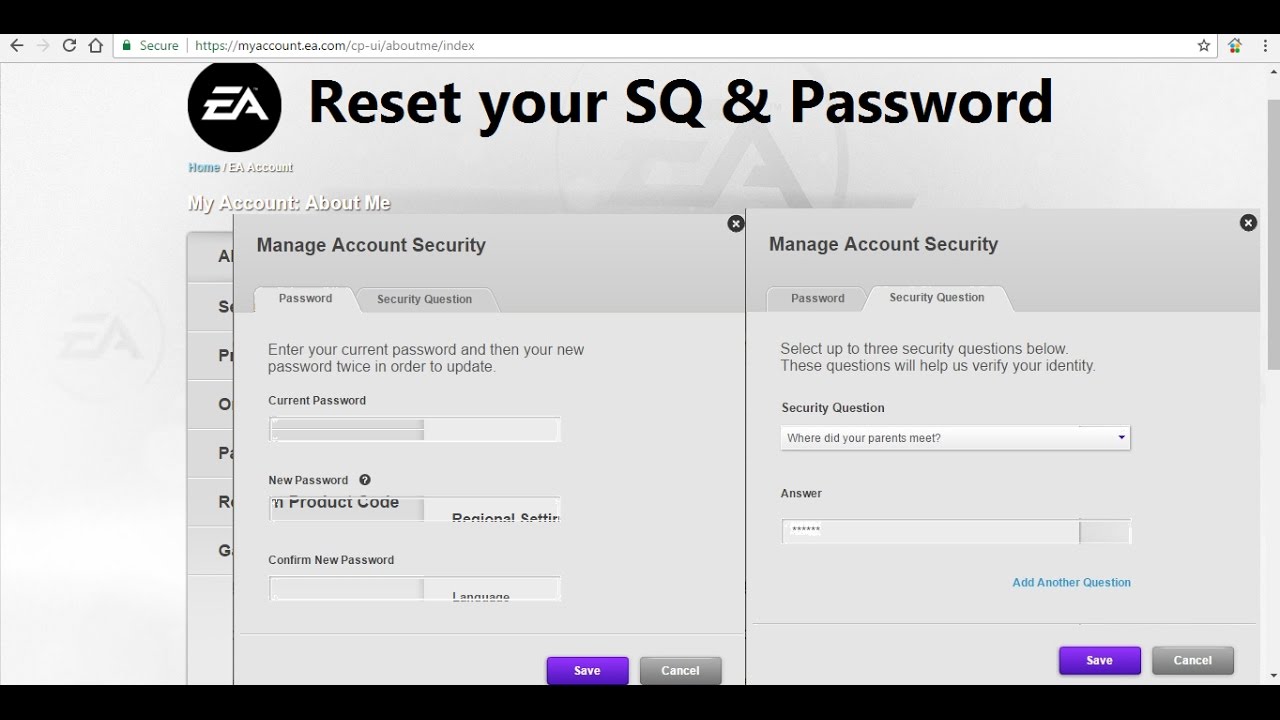Click the Add Another Question link
Image resolution: width=1280 pixels, height=720 pixels.
tap(1071, 582)
